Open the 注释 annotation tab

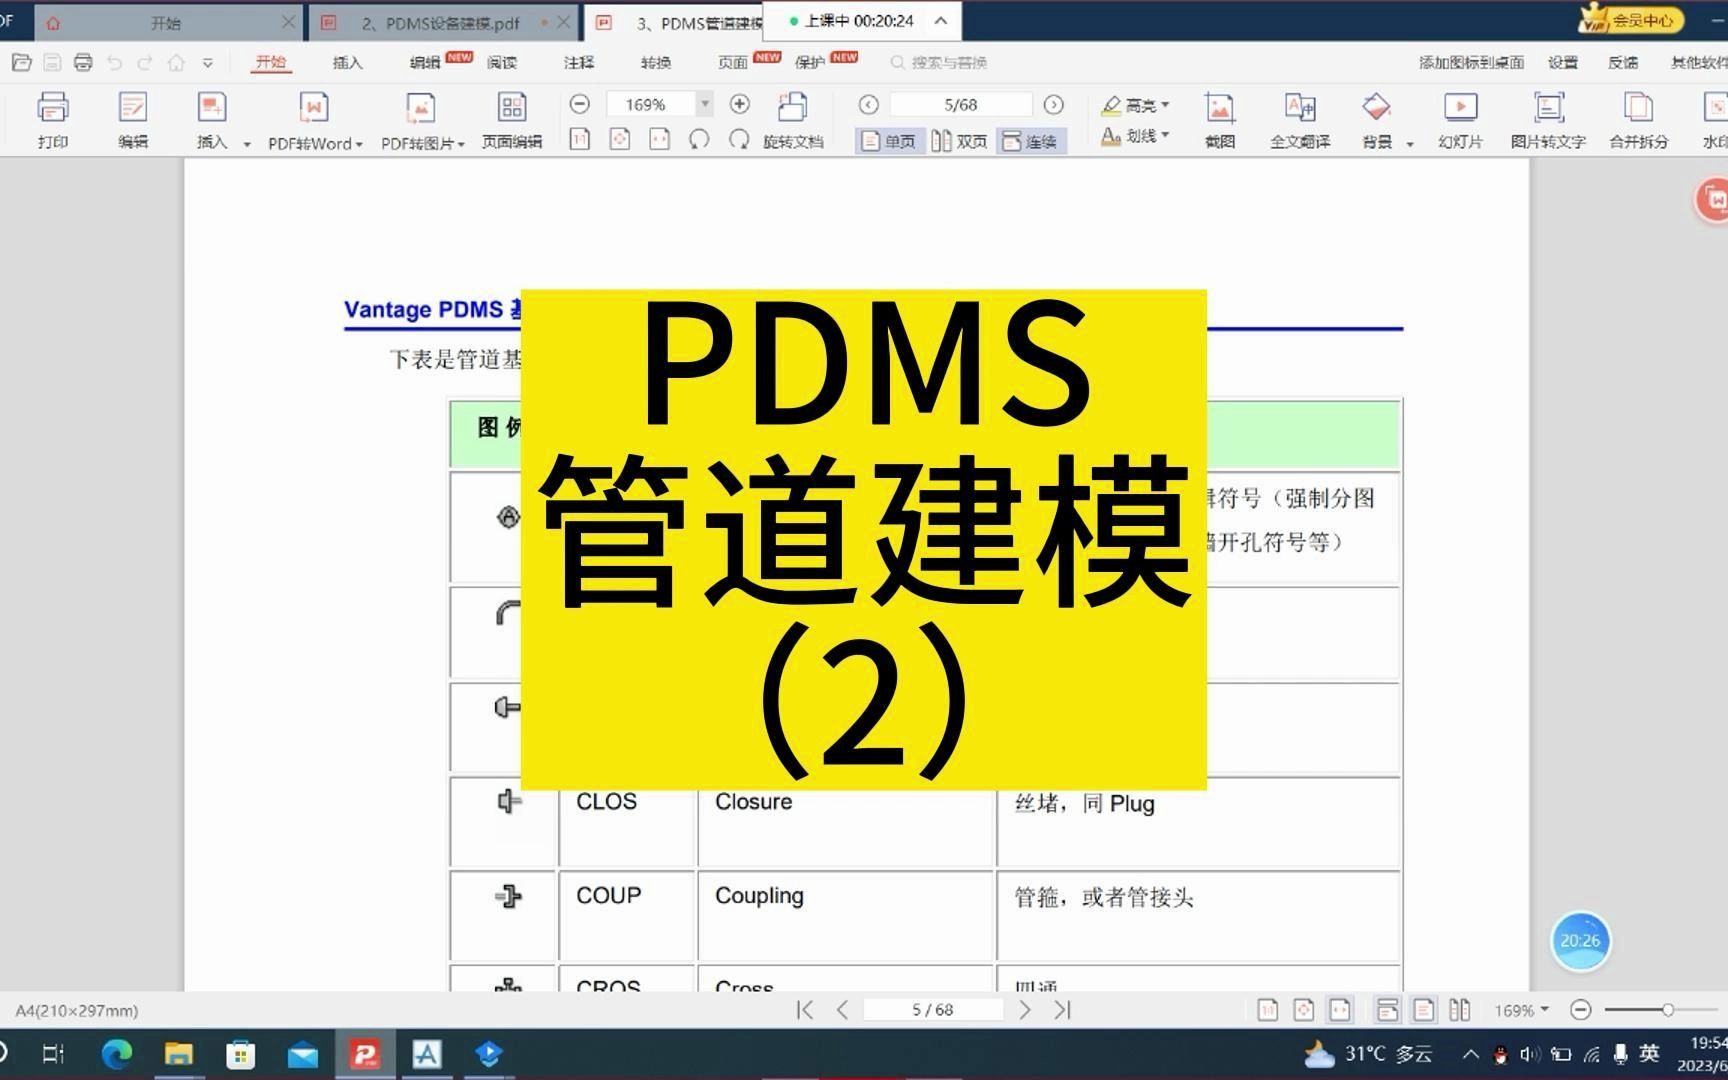point(578,62)
